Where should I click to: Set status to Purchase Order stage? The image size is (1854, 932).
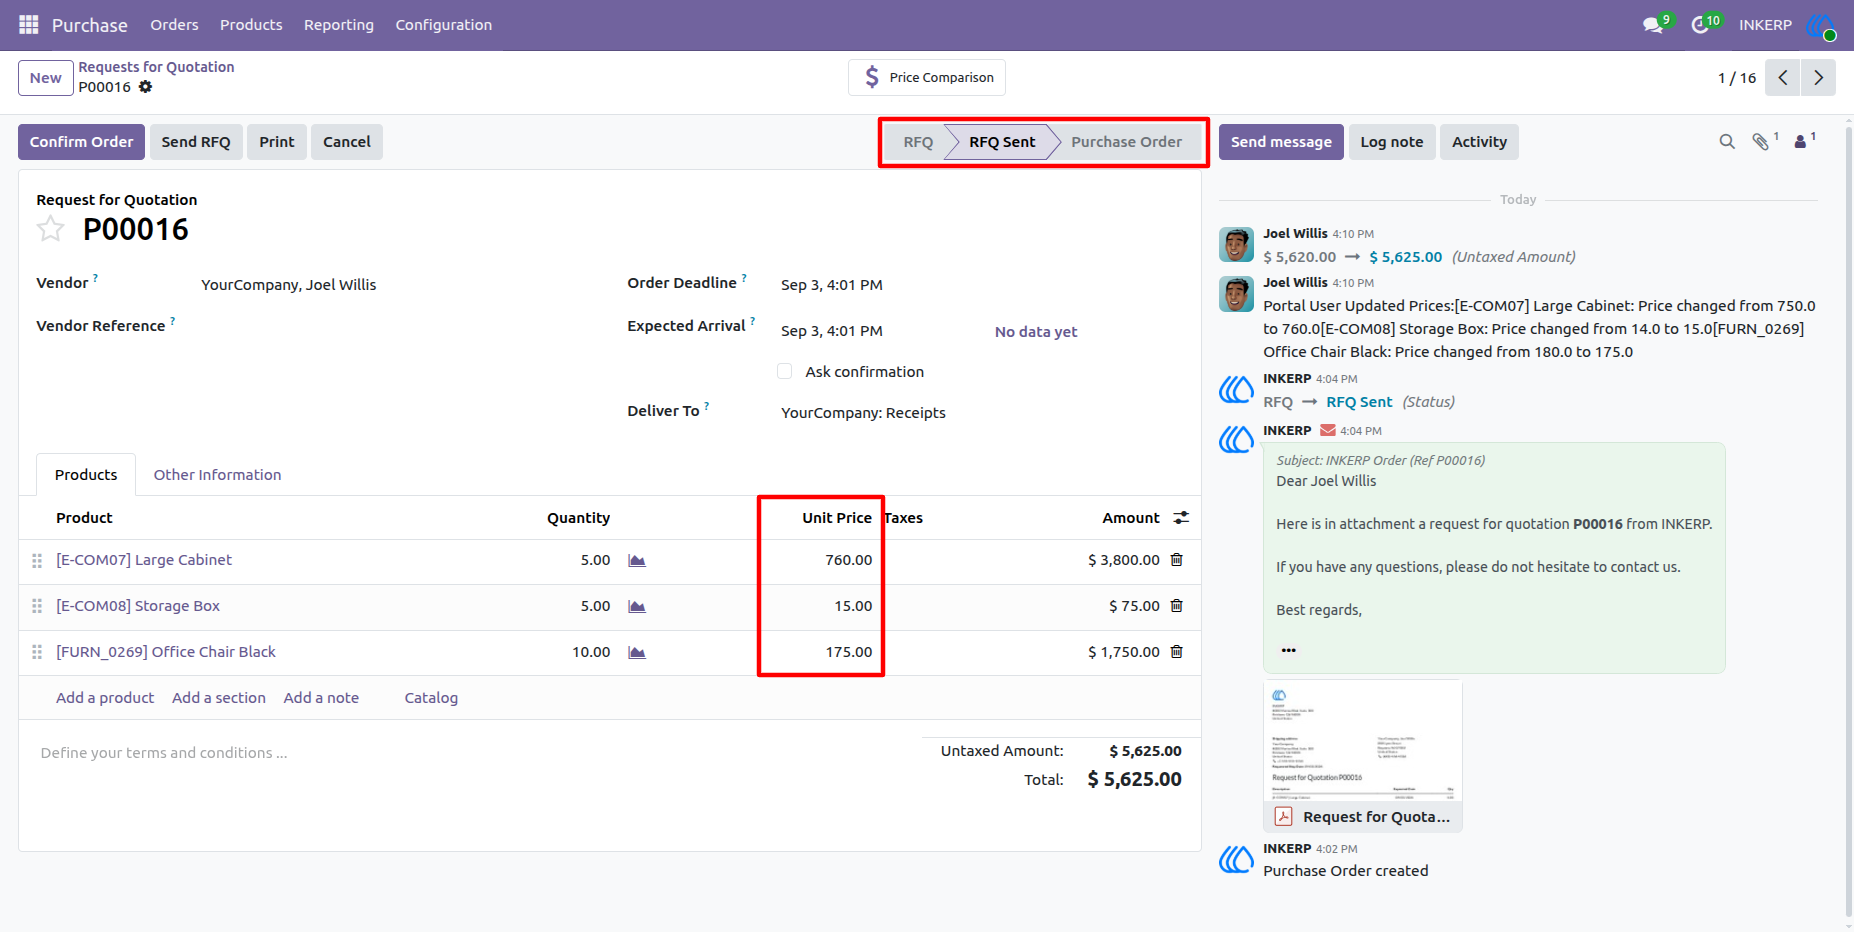[1126, 142]
